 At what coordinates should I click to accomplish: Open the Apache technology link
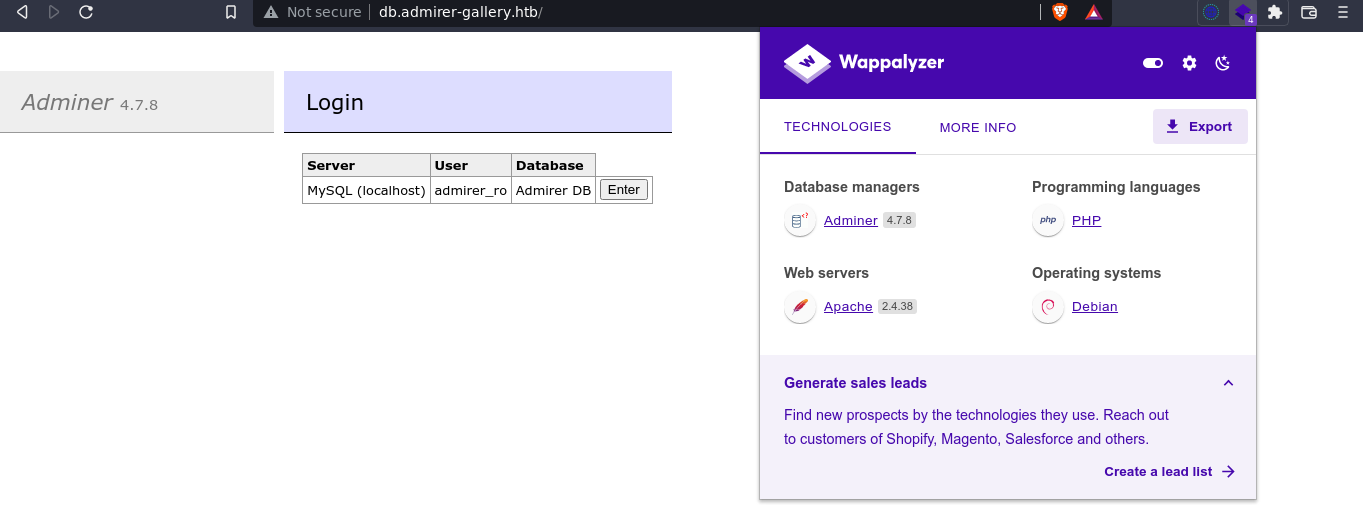tap(848, 307)
